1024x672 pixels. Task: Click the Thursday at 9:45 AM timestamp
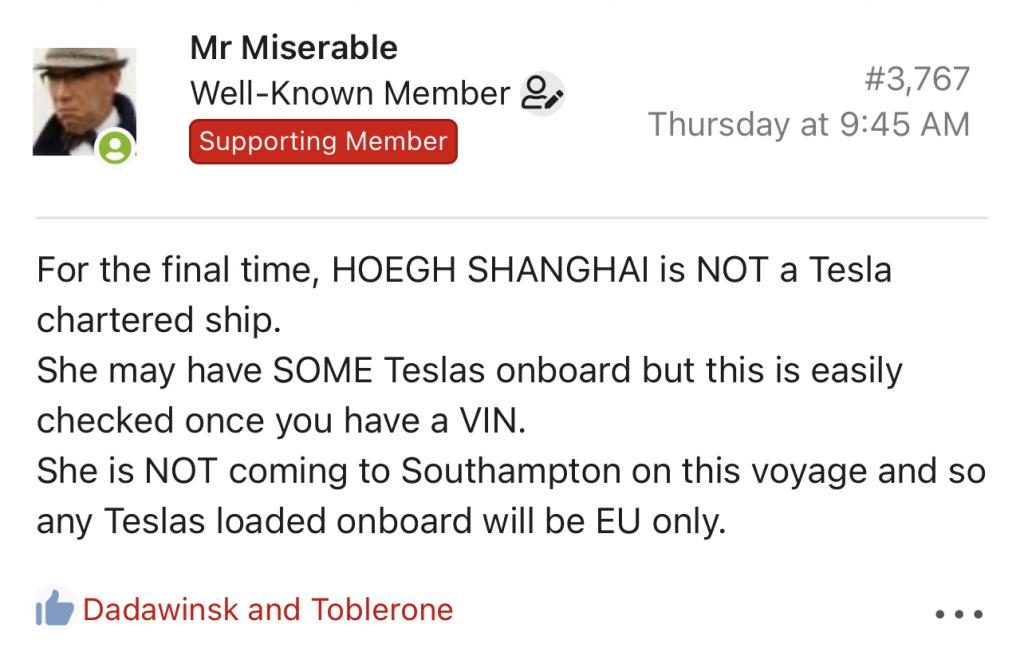808,124
